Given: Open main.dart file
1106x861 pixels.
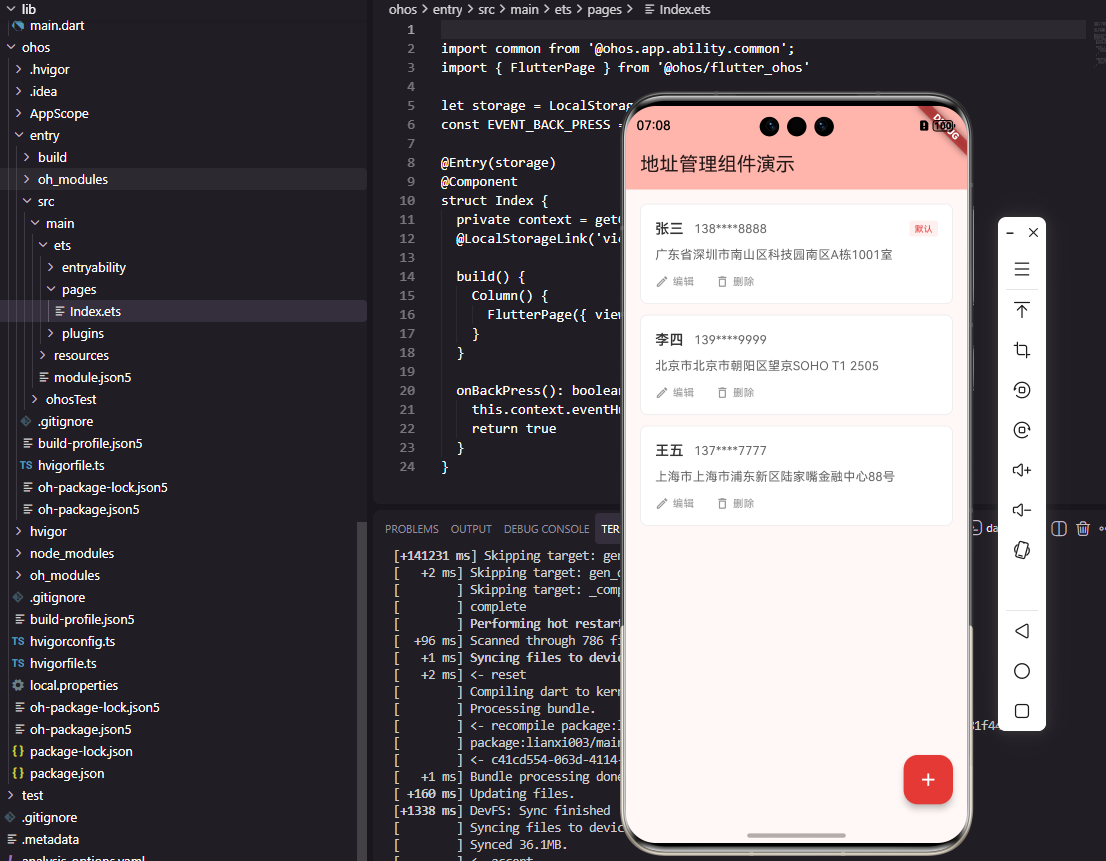Looking at the screenshot, I should 57,25.
